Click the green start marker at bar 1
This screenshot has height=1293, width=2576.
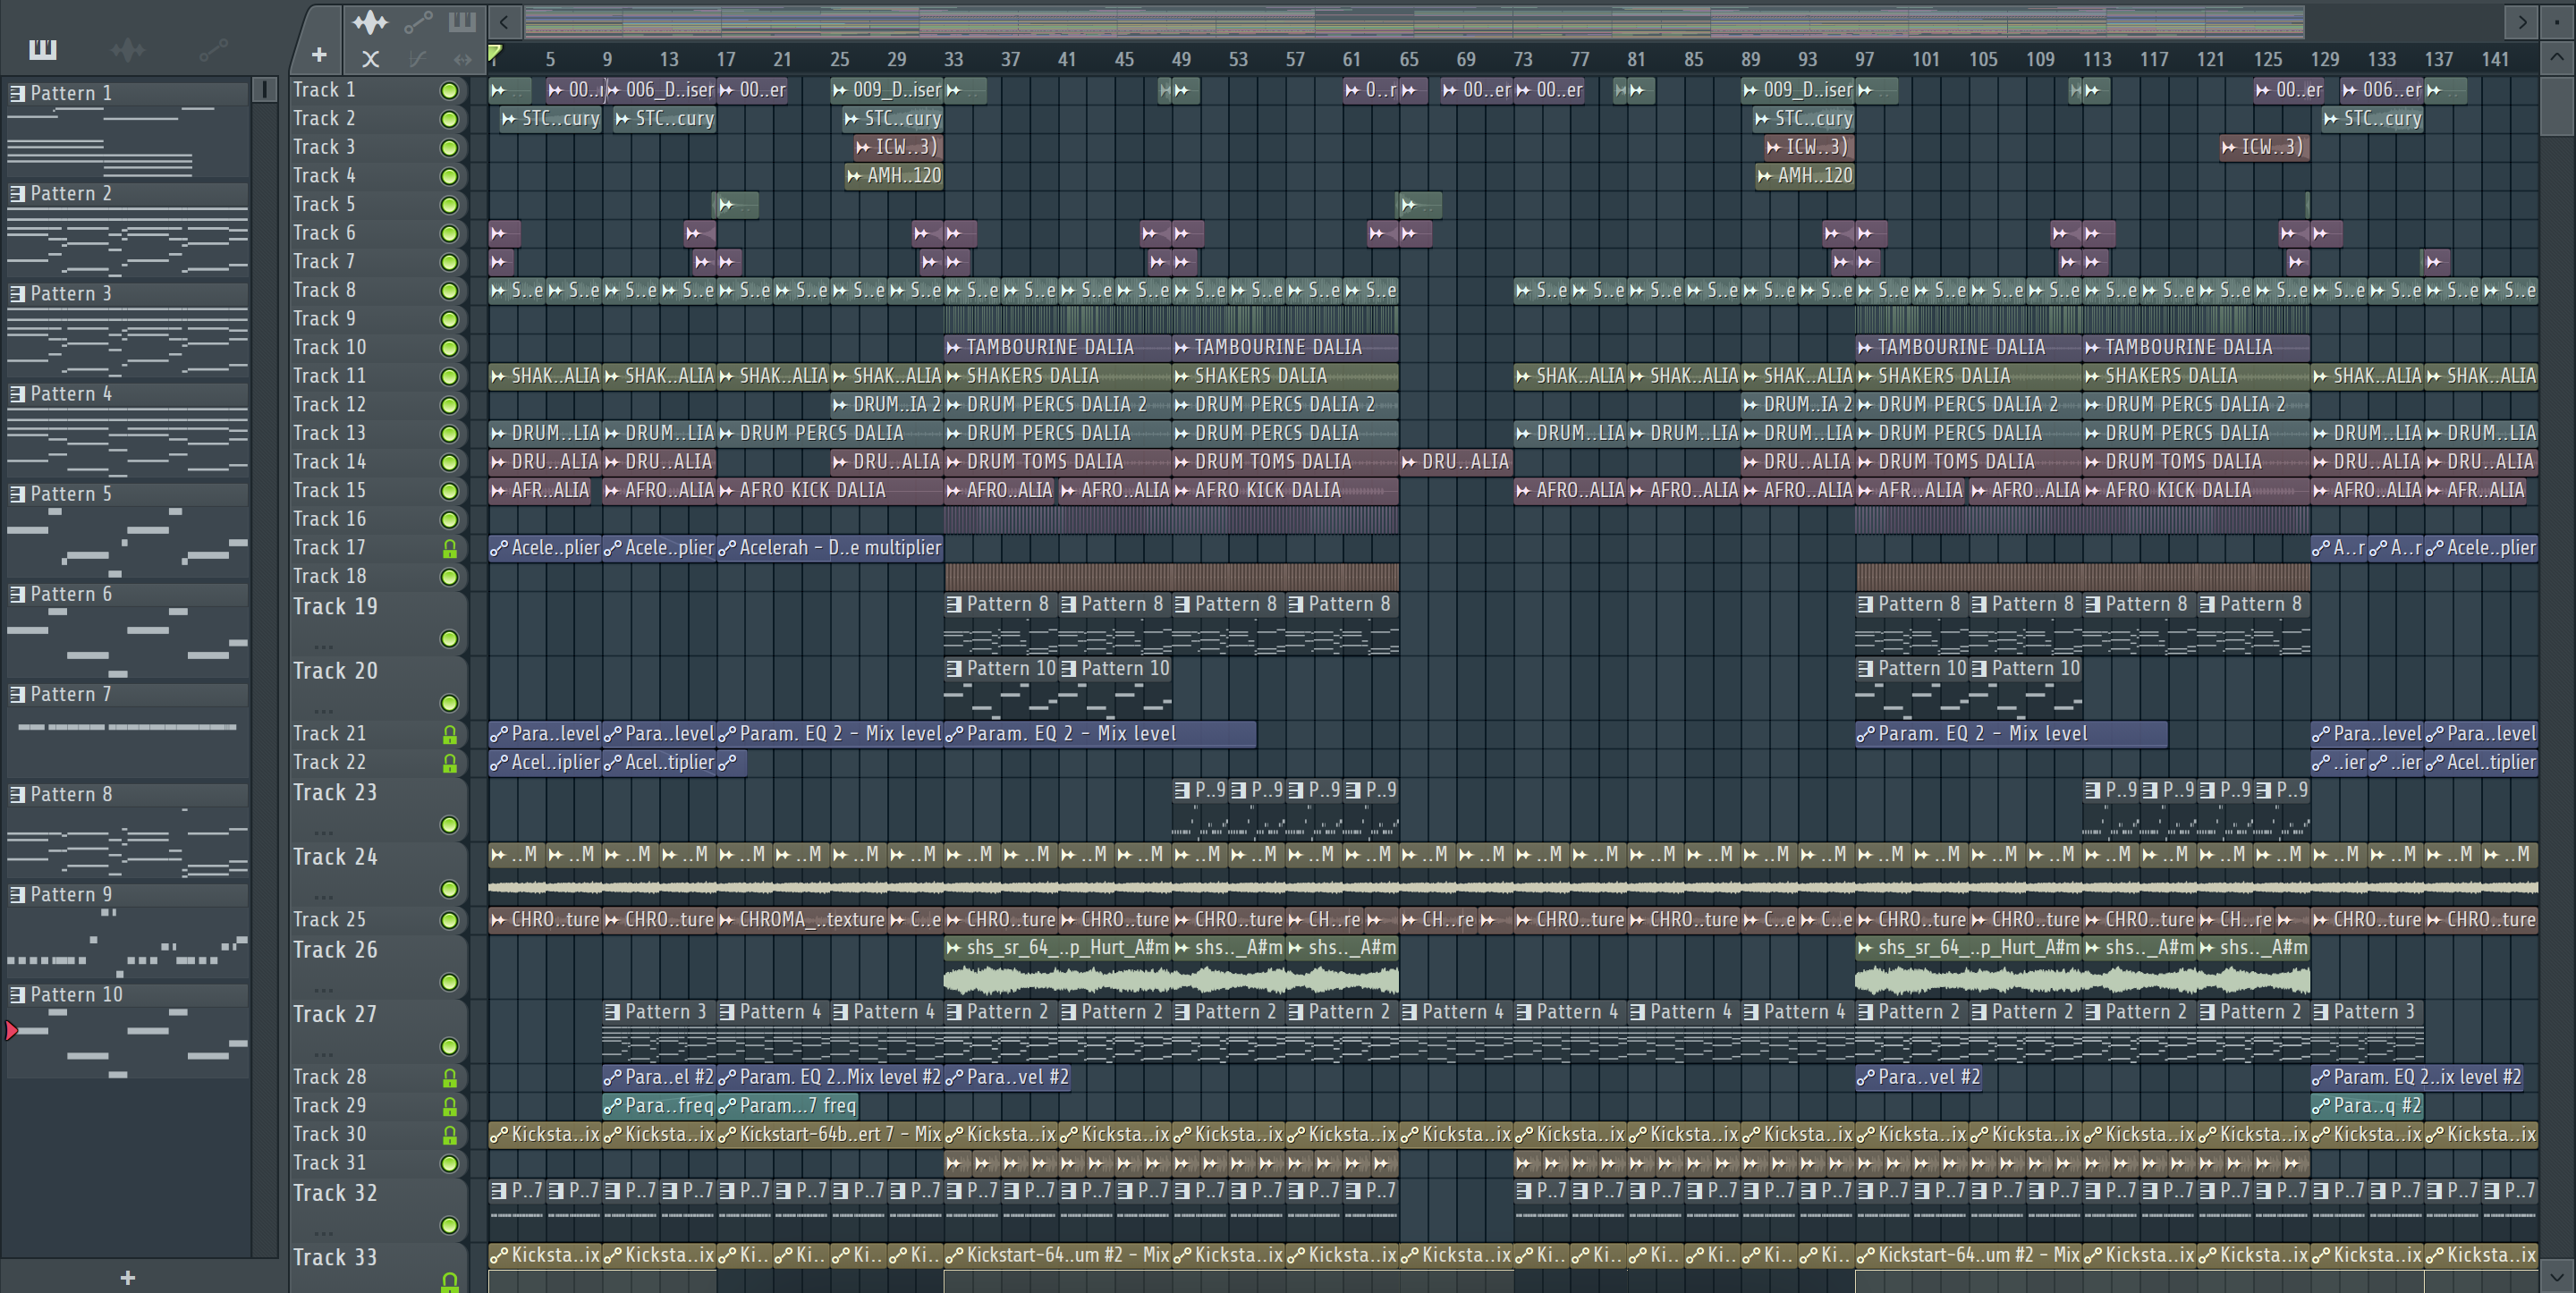tap(494, 53)
